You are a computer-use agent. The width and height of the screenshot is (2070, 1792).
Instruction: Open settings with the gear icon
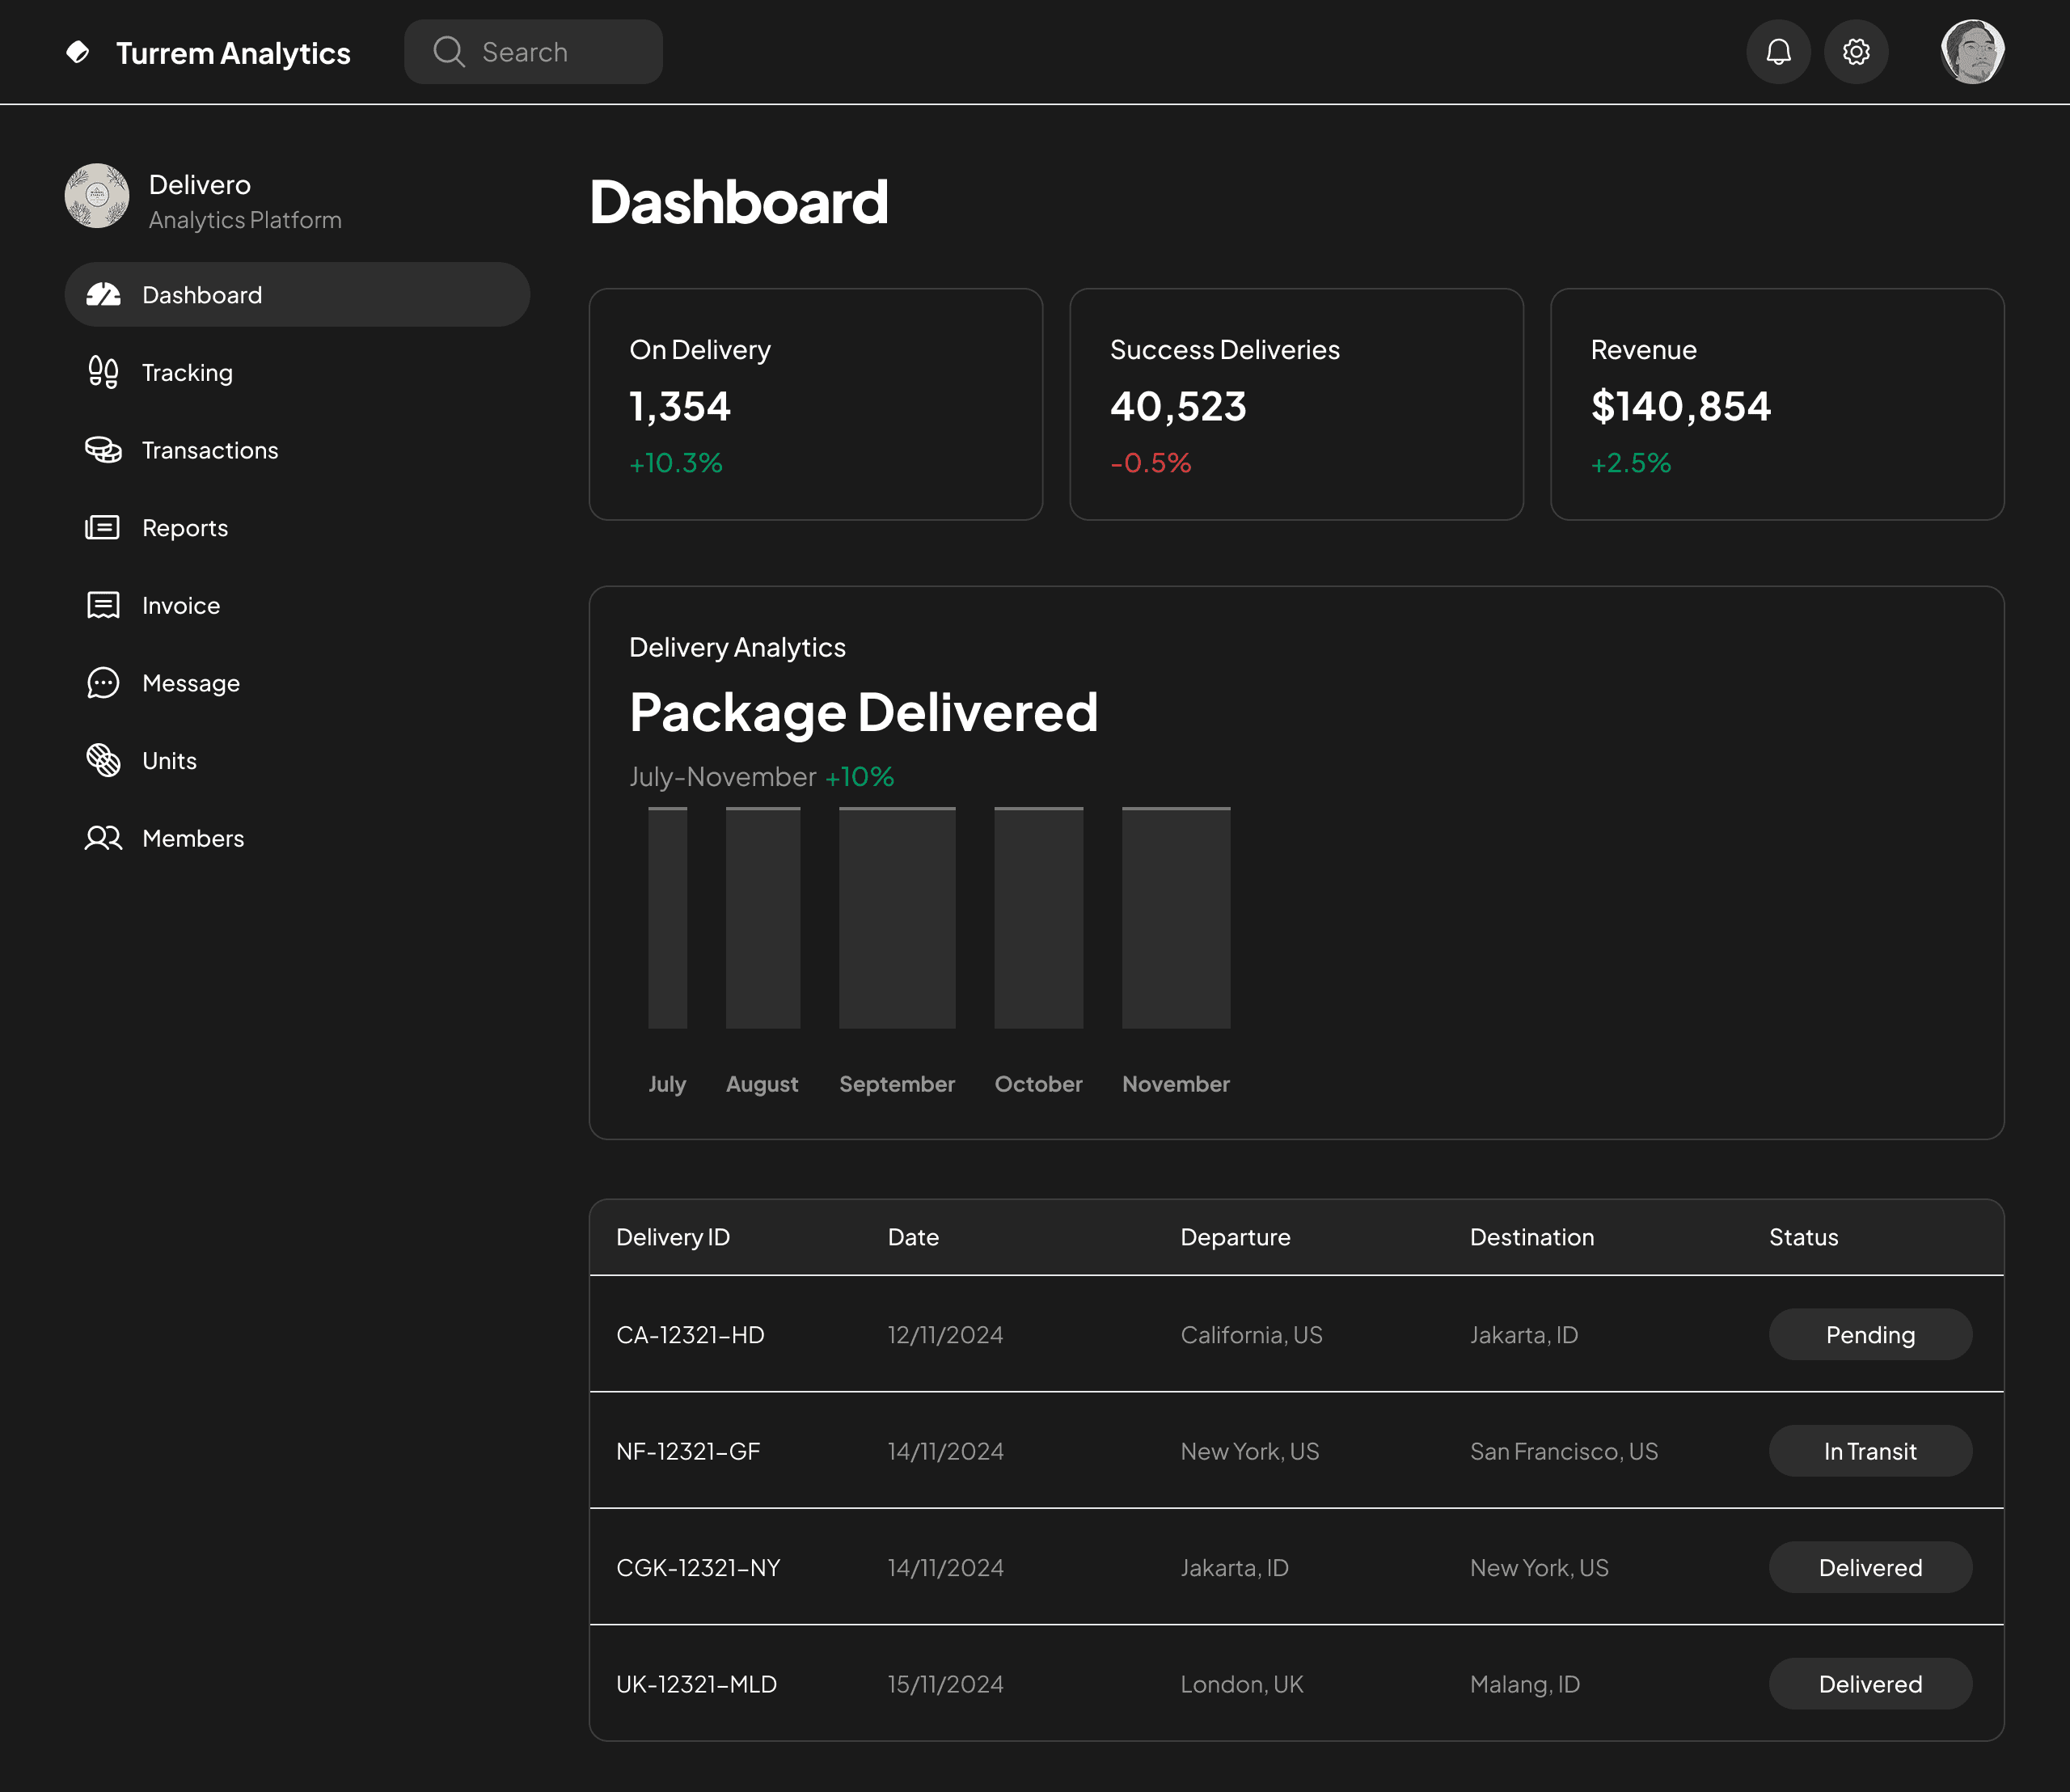coord(1856,51)
